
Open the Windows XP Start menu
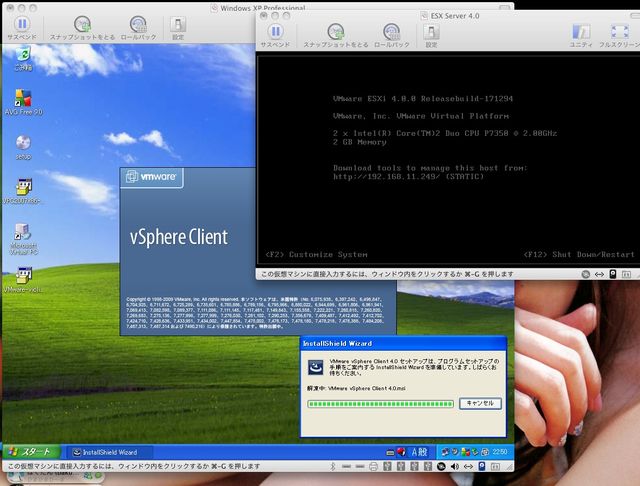coord(31,452)
